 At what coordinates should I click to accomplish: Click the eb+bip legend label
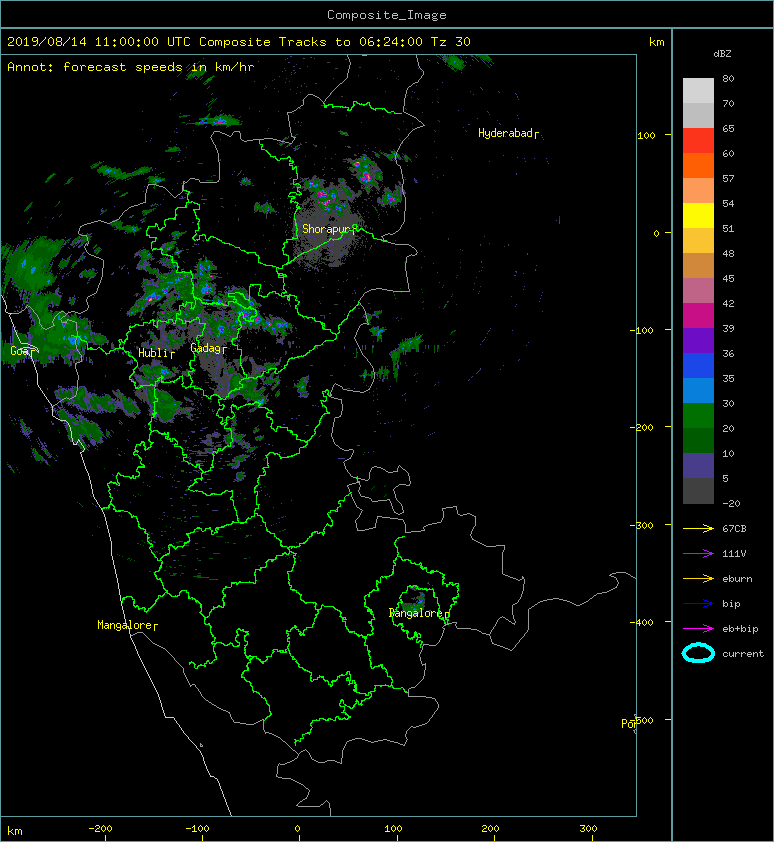[740, 629]
